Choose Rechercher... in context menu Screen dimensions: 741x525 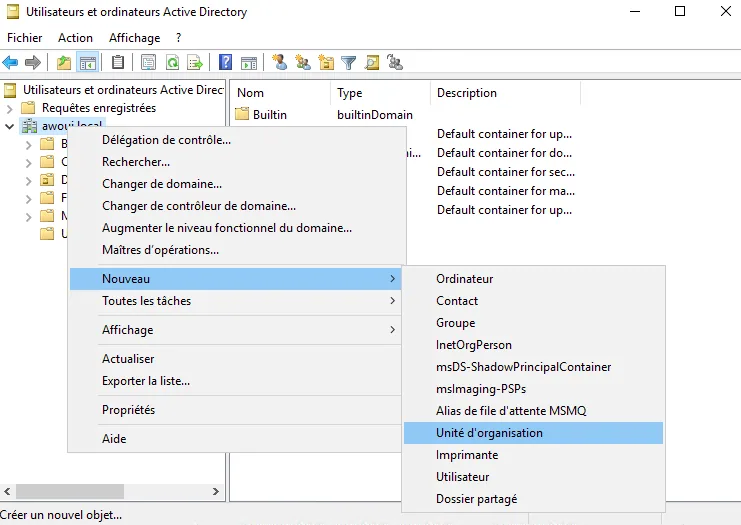point(235,162)
